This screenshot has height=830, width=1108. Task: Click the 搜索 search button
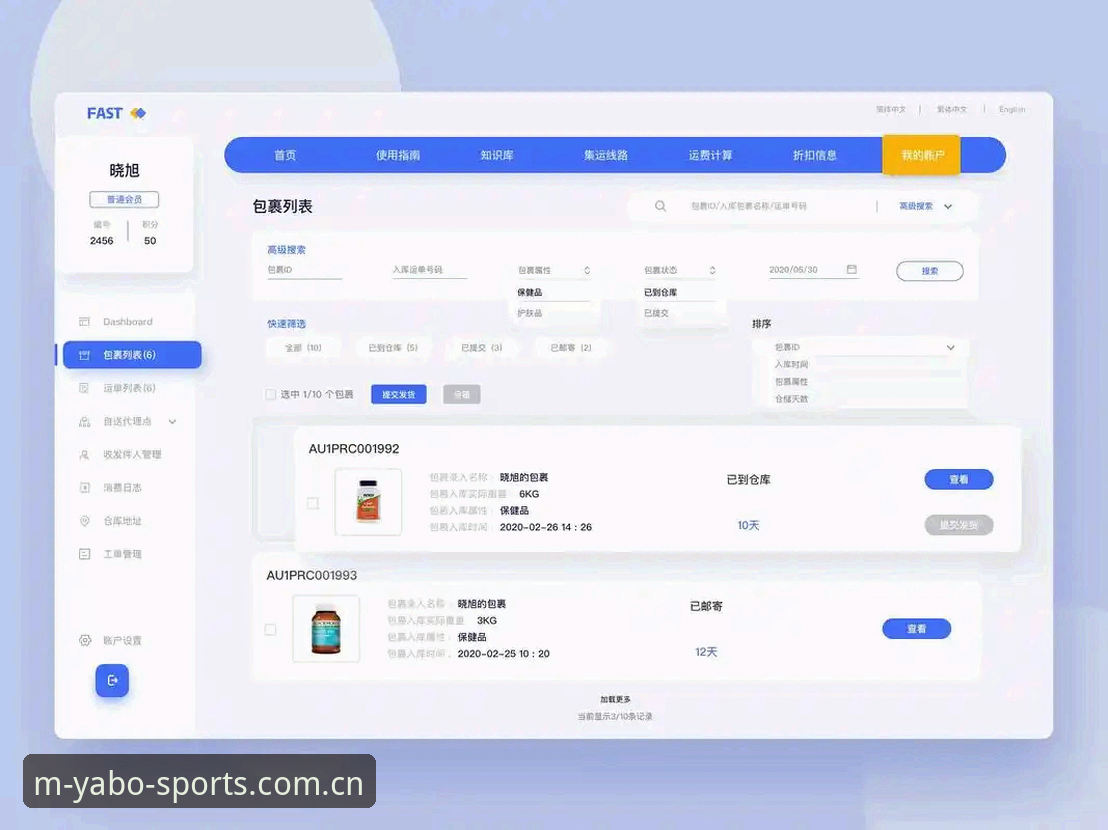pos(930,271)
